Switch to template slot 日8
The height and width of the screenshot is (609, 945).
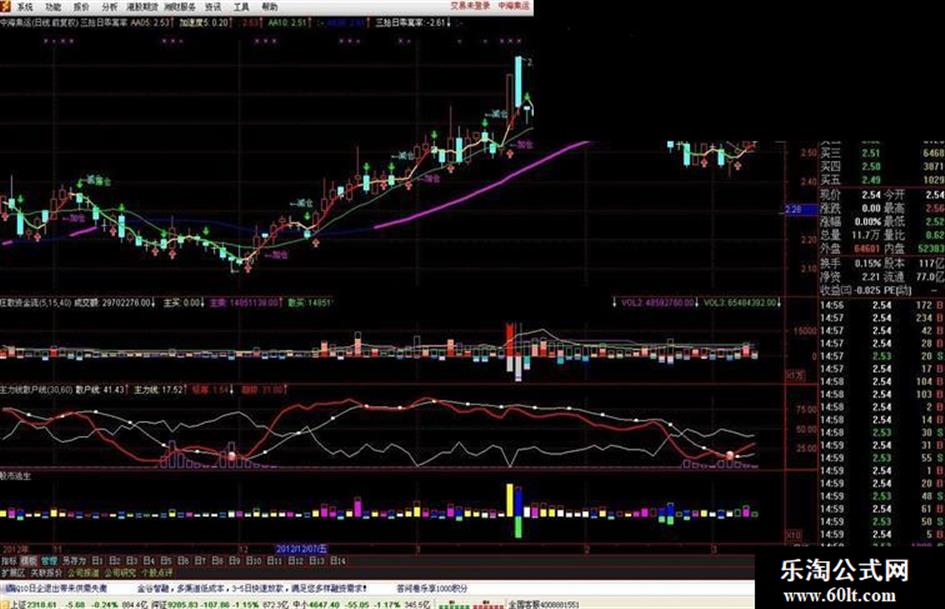[x=218, y=561]
